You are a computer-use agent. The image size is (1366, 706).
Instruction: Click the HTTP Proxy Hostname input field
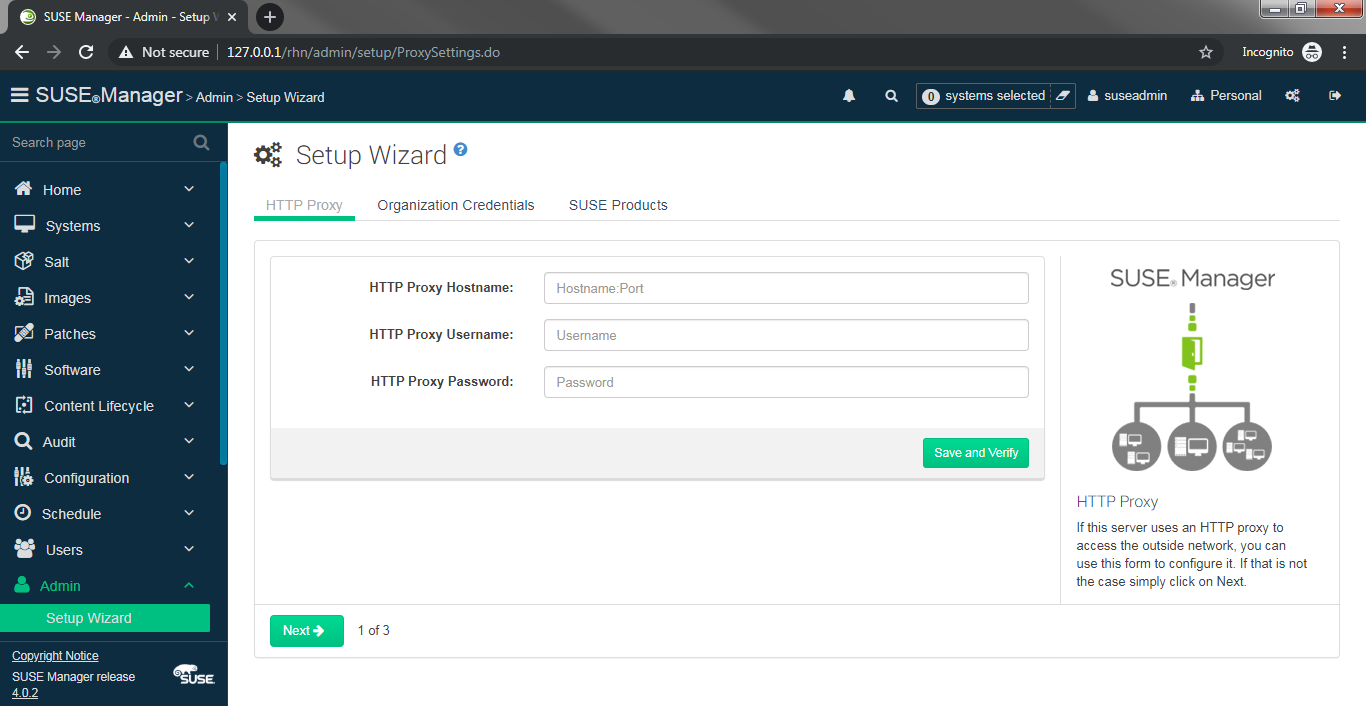[x=785, y=287]
